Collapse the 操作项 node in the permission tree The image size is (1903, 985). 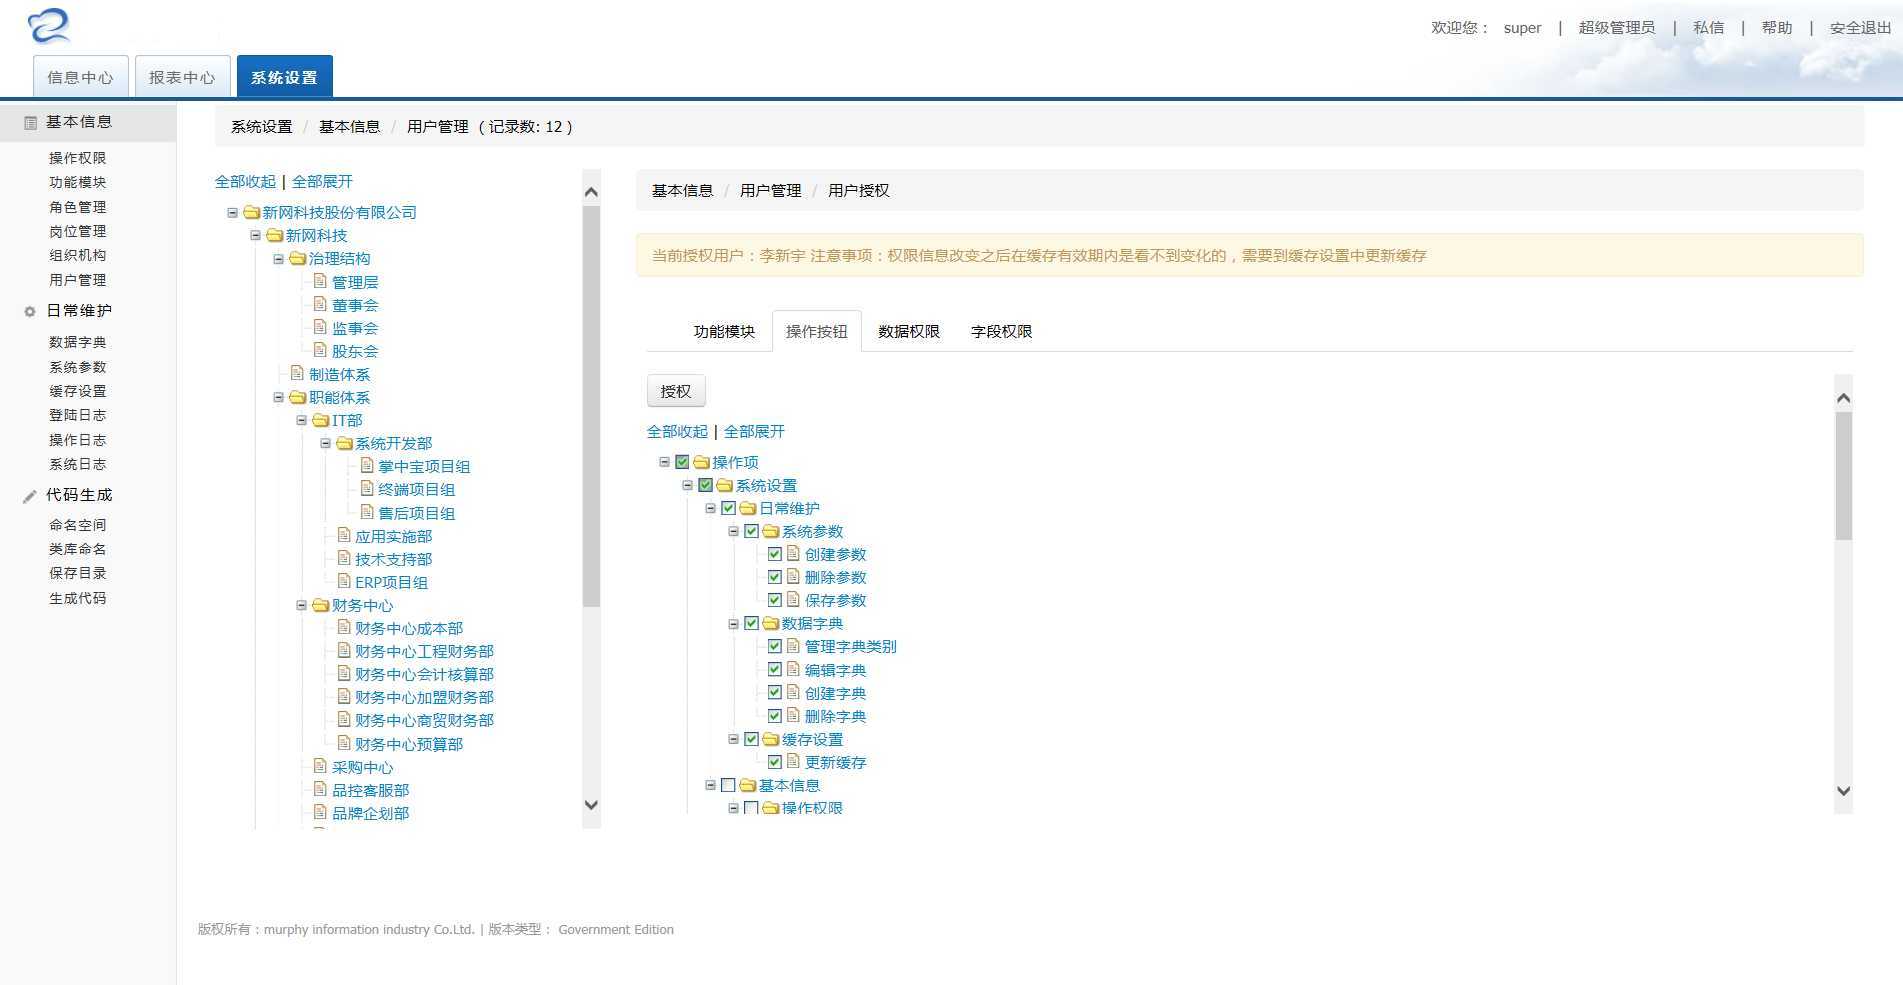pos(664,462)
